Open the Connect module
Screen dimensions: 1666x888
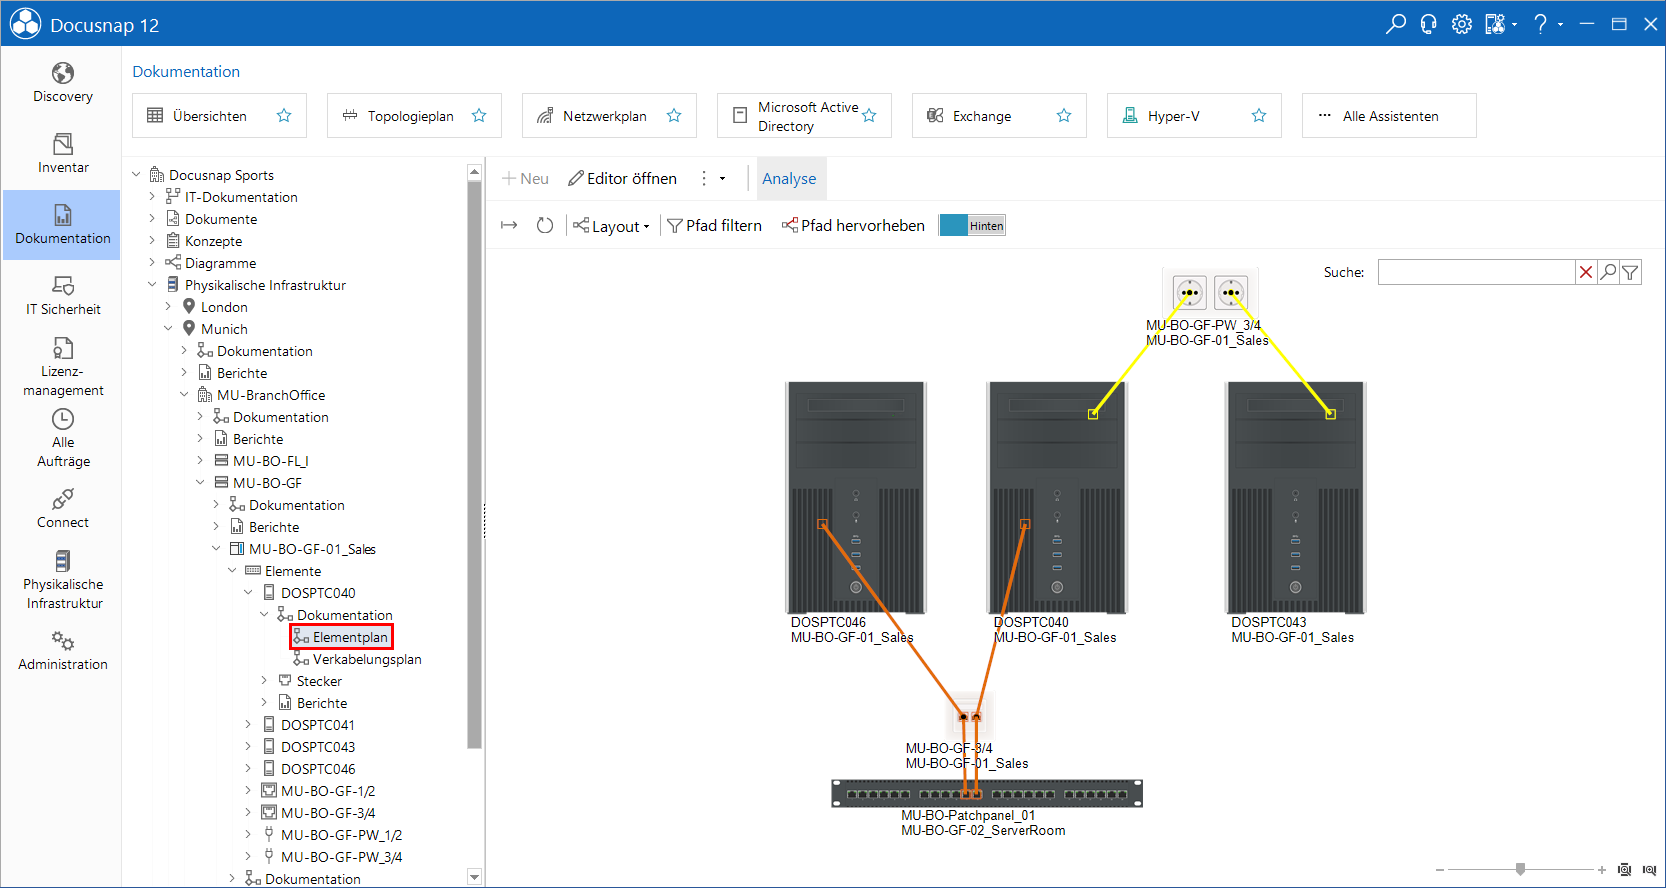click(62, 509)
